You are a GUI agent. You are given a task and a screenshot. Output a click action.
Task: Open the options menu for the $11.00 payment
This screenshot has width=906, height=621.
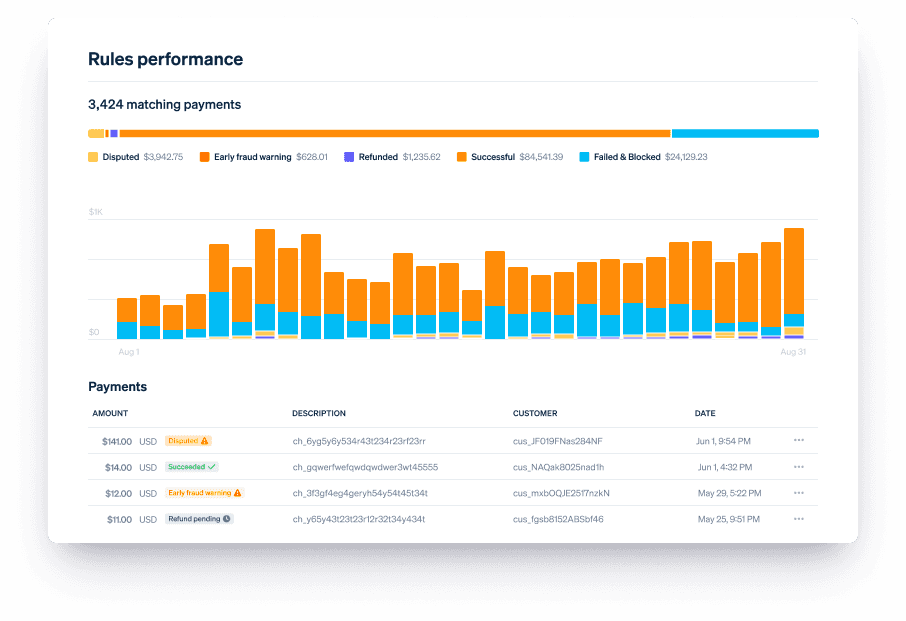(x=799, y=519)
